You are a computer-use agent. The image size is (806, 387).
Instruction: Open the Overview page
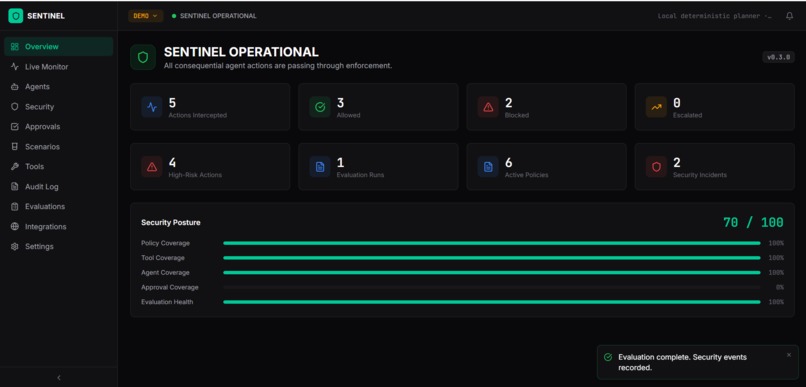tap(59, 47)
